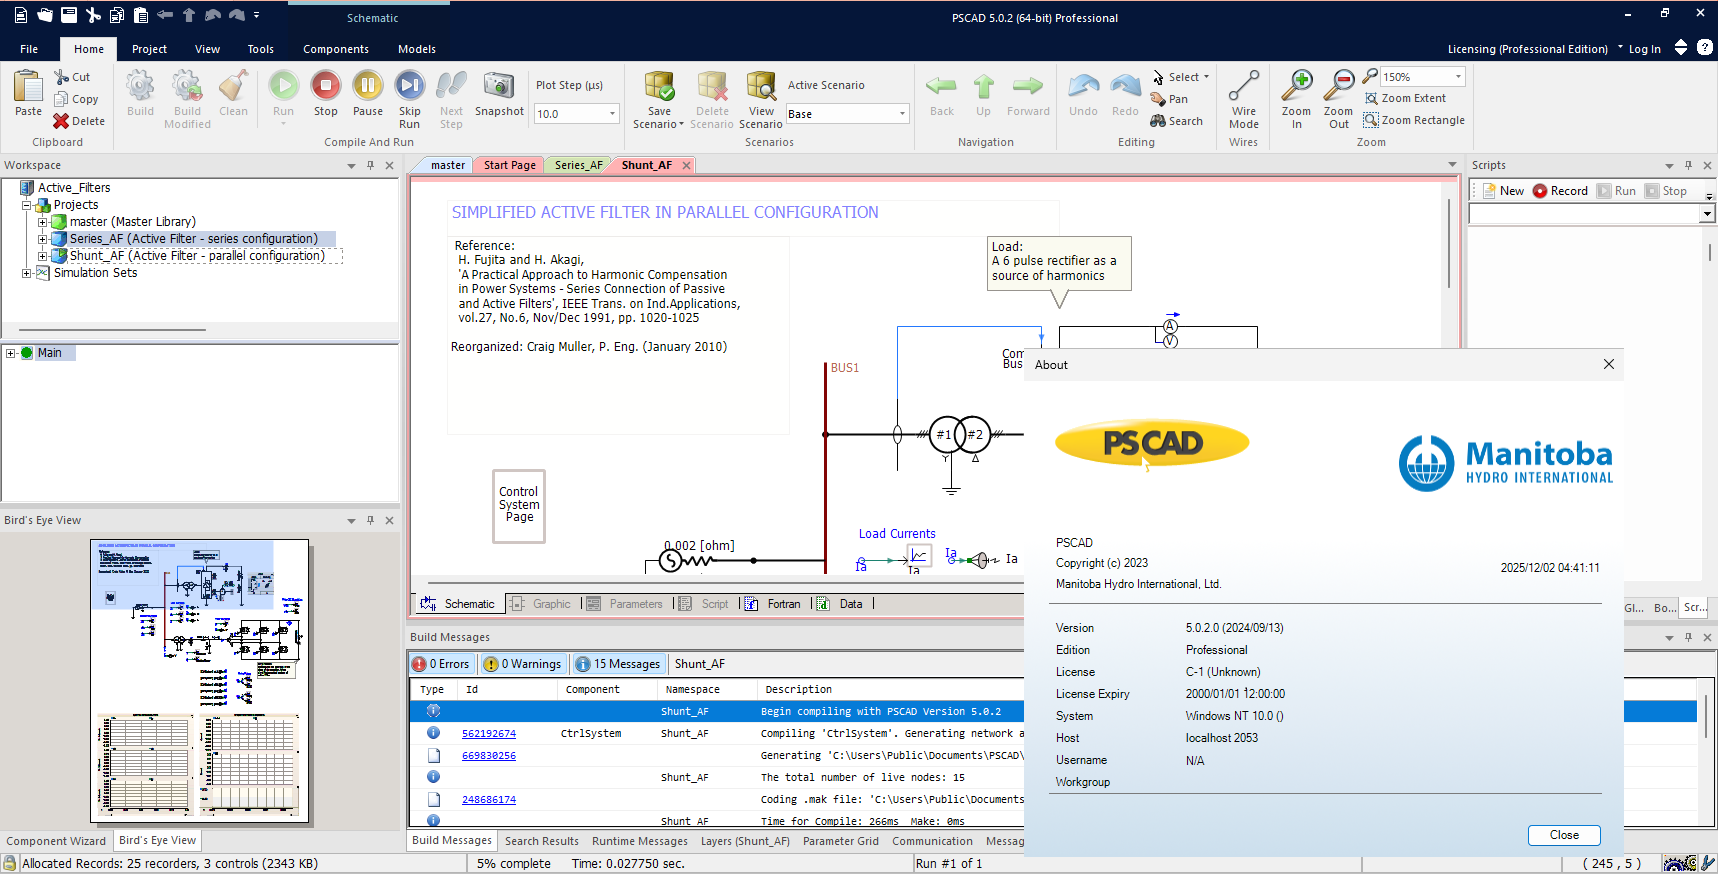Viewport: 1718px width, 874px height.
Task: Click the Save Scenario icon
Action: [x=659, y=86]
